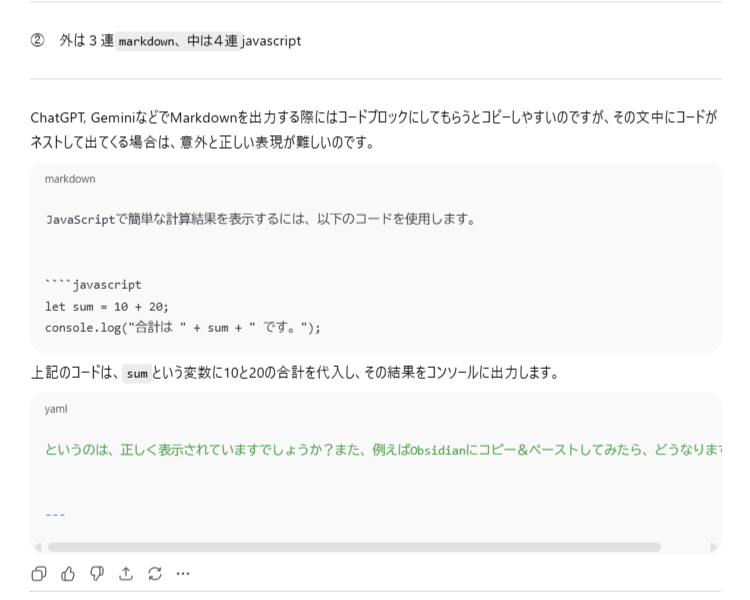
Task: Click the "yaml" code block language label
Action: click(x=56, y=409)
